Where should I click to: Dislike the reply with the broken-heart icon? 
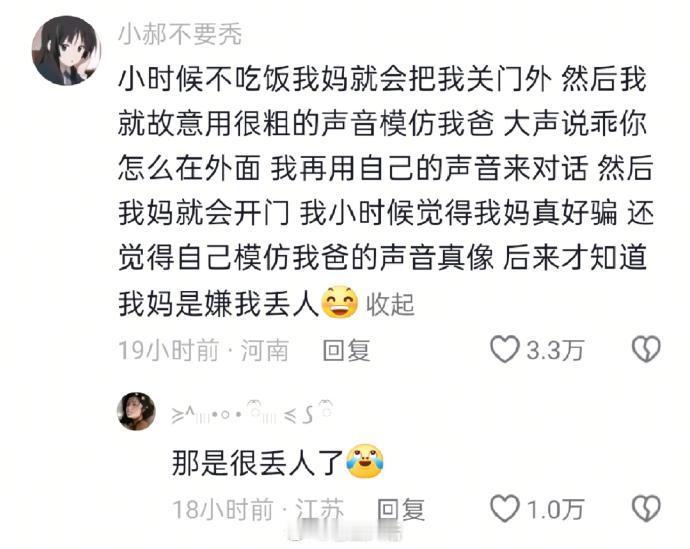646,509
